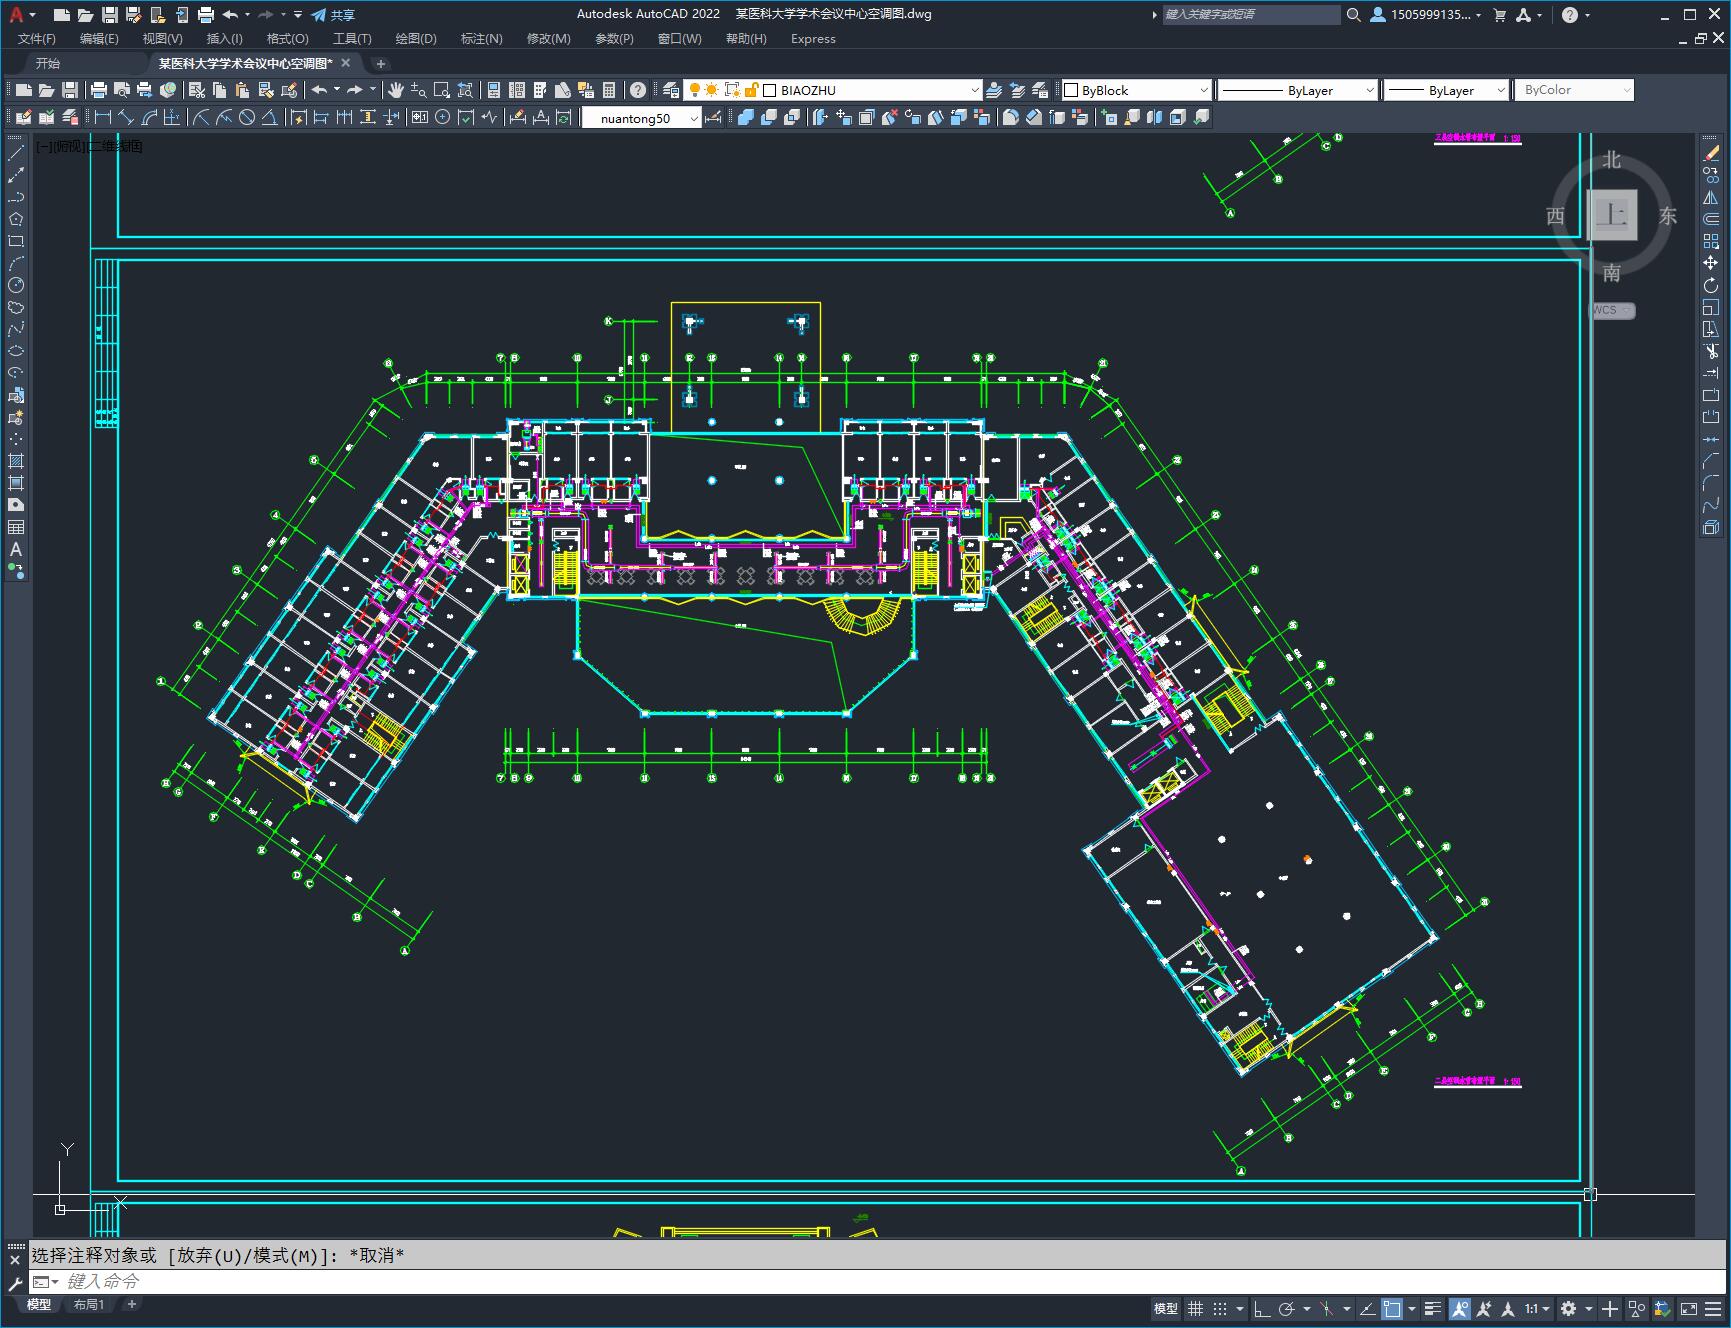Open the first ByLayer linetype dropdown

pyautogui.click(x=1369, y=90)
